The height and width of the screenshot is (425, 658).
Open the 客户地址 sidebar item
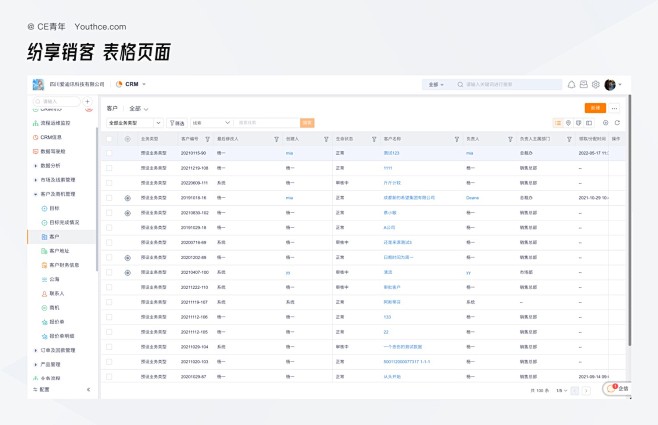(59, 251)
